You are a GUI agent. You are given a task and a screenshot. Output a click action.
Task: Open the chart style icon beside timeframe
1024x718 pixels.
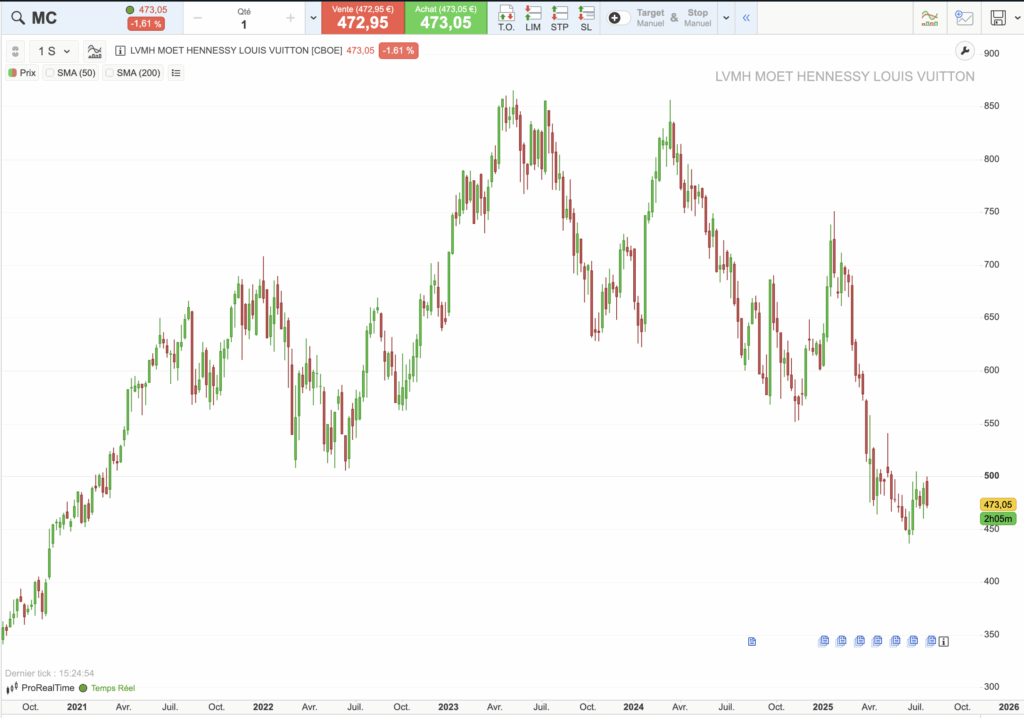coord(95,51)
